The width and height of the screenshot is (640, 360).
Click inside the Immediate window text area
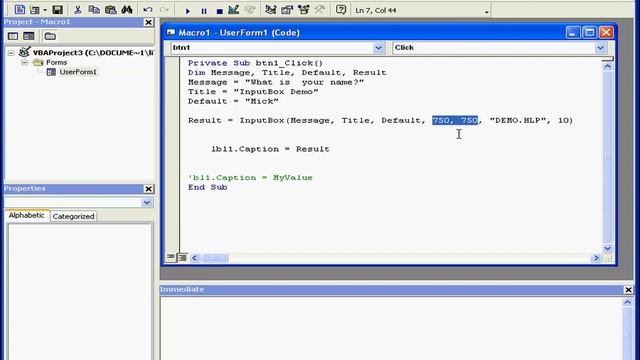[391, 329]
